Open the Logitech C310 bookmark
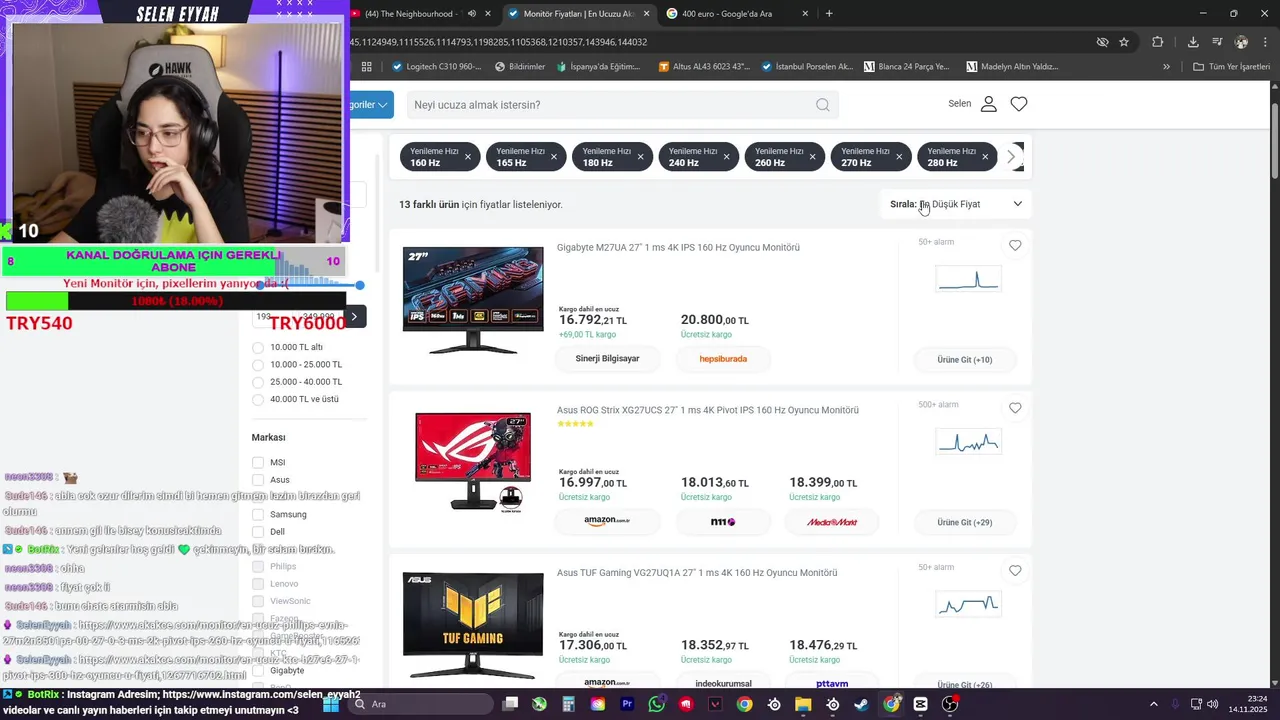 point(436,67)
